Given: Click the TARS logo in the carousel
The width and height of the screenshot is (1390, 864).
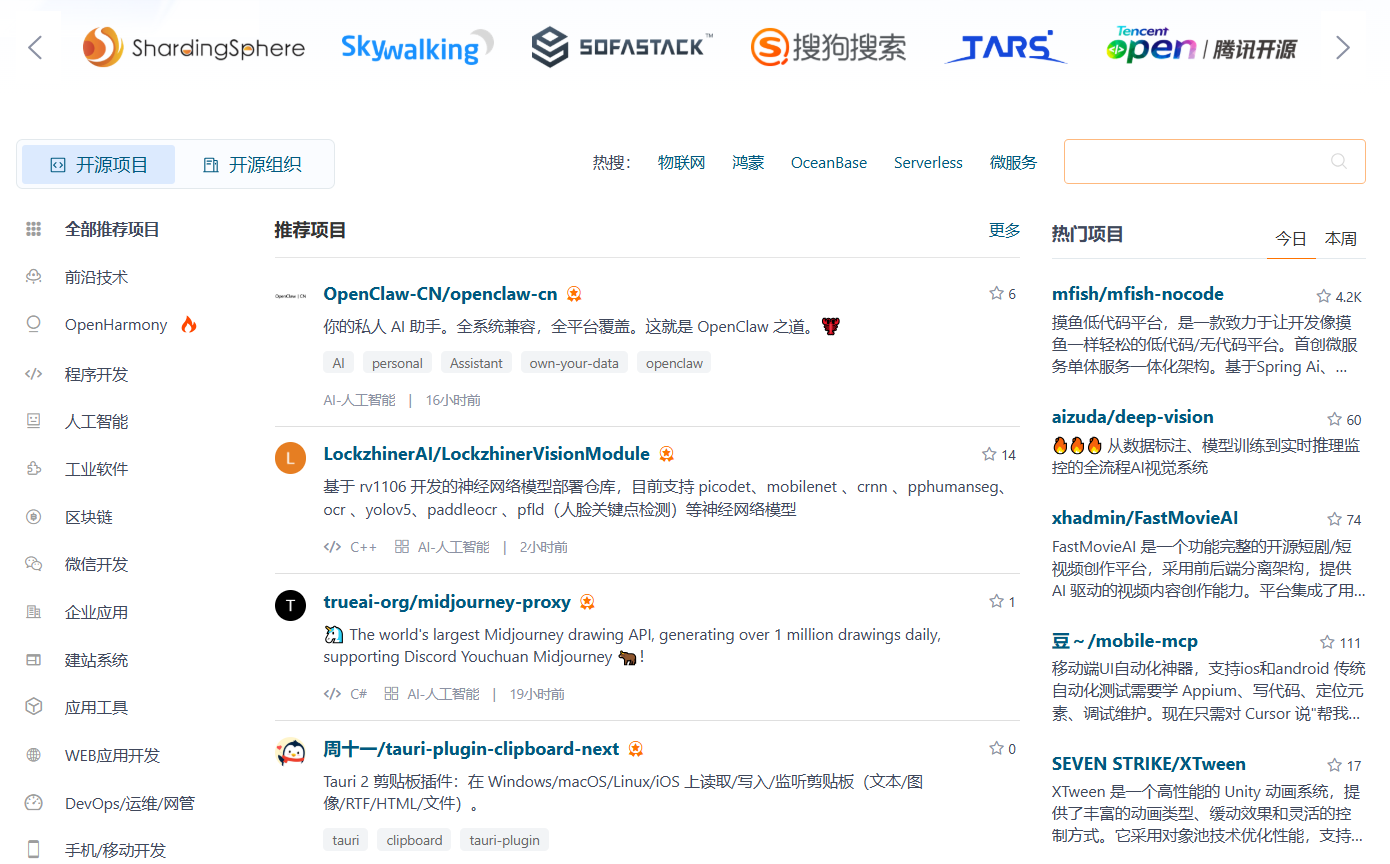Looking at the screenshot, I should coord(1004,47).
